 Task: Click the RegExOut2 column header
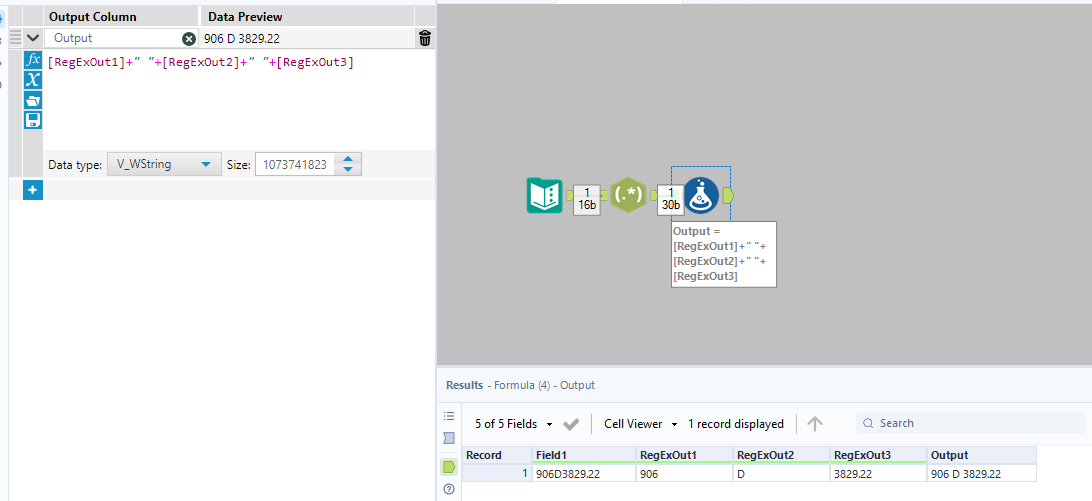(x=780, y=455)
